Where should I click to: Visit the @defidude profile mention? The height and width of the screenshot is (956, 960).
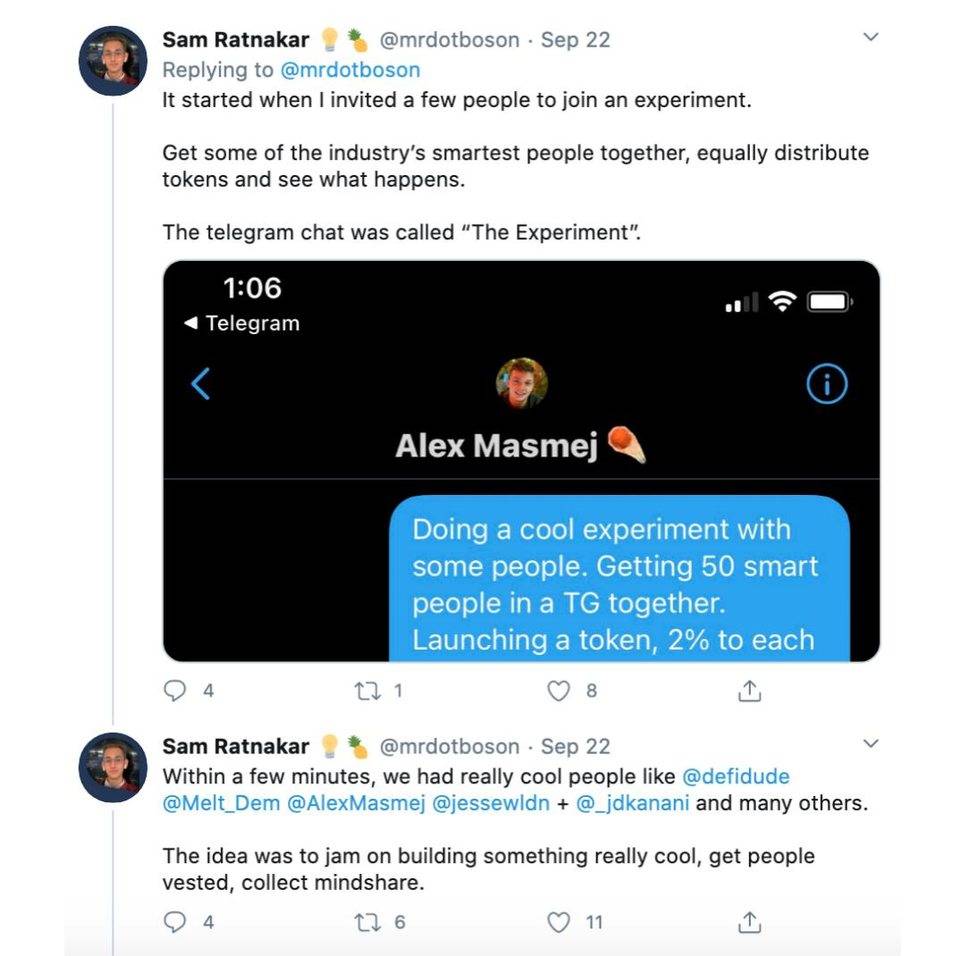[735, 777]
